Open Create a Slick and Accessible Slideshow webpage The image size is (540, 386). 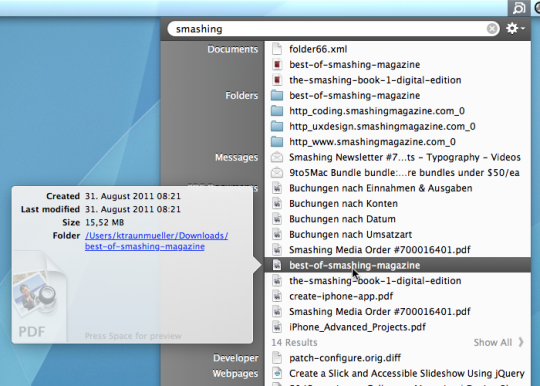tap(407, 373)
